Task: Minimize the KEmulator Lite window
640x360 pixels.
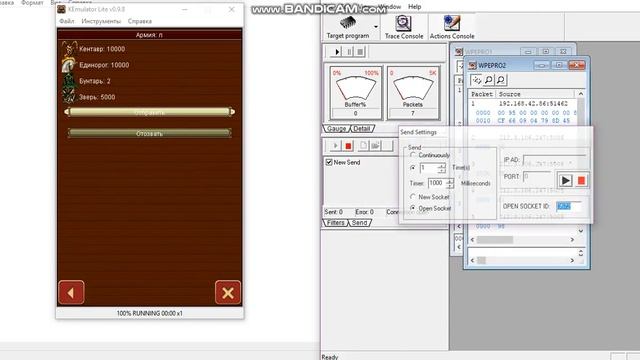Action: (184, 9)
